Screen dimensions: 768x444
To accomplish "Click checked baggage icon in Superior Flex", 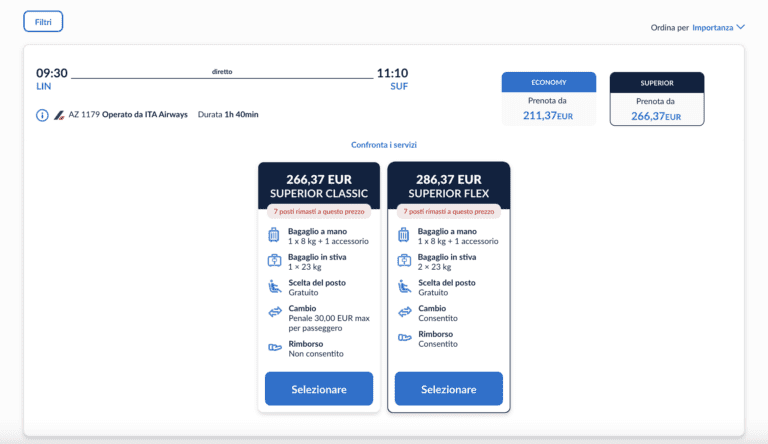I will click(404, 261).
